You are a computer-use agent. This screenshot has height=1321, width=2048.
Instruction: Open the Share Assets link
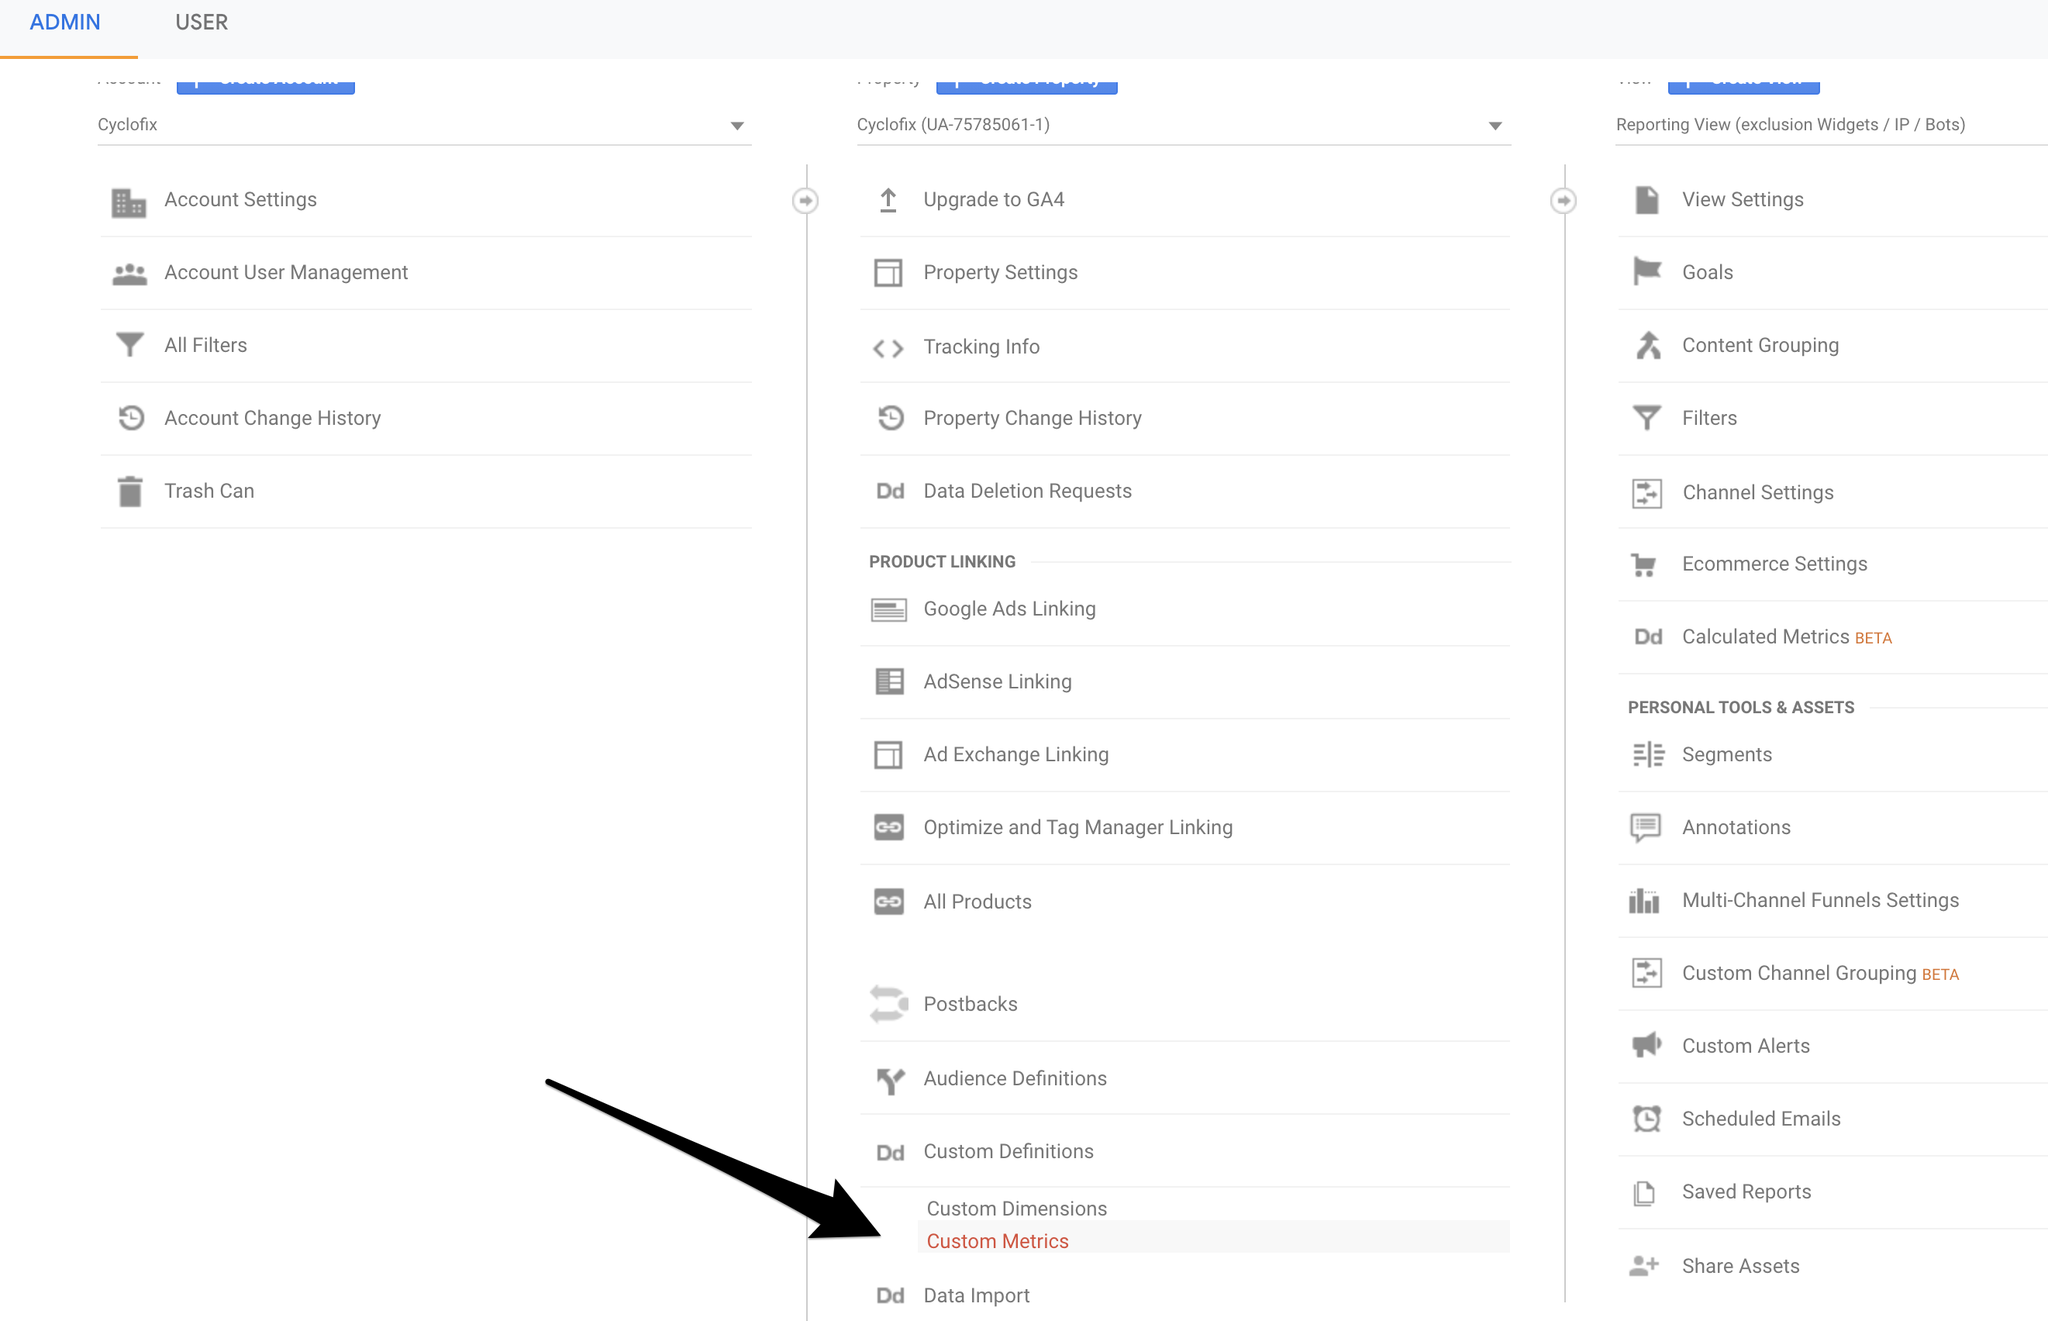1740,1266
